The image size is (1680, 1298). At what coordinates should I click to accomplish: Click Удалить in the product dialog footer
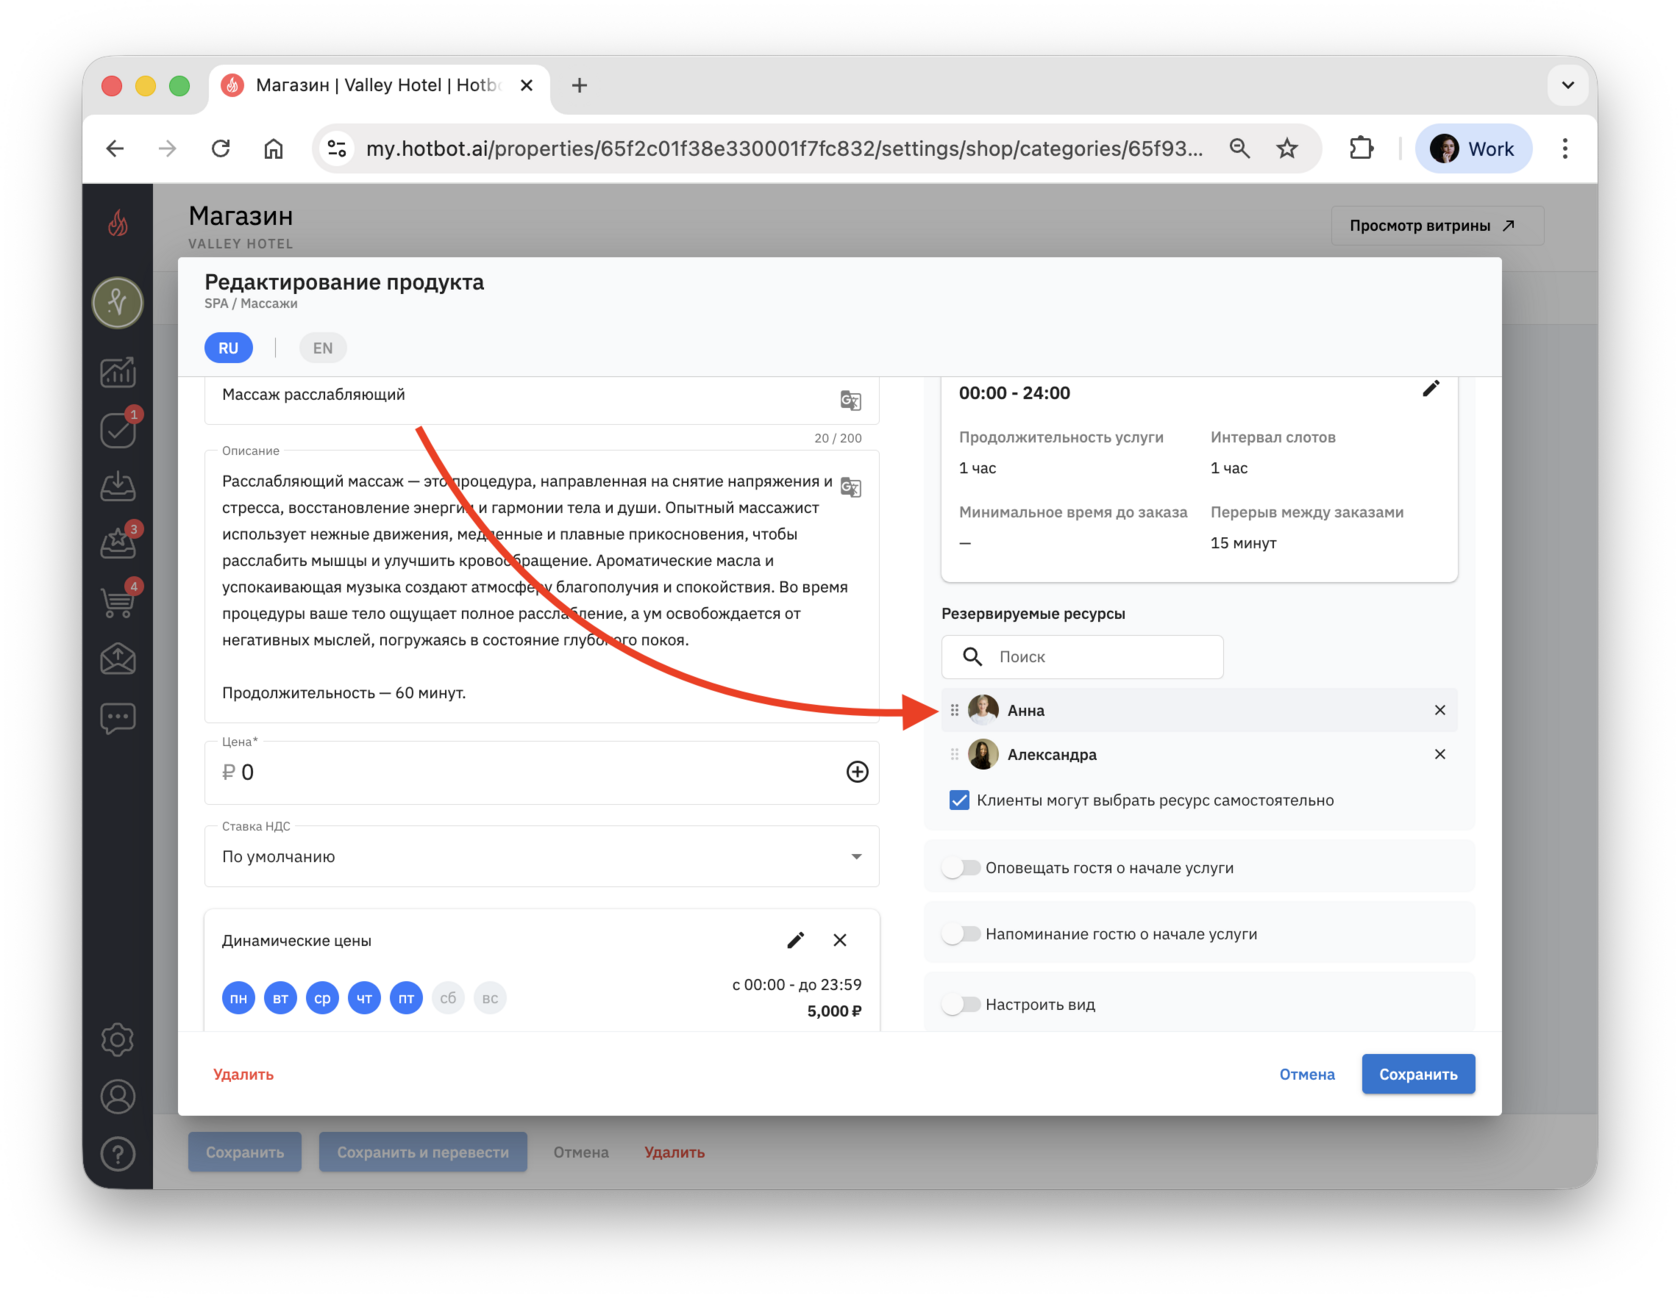click(x=243, y=1074)
